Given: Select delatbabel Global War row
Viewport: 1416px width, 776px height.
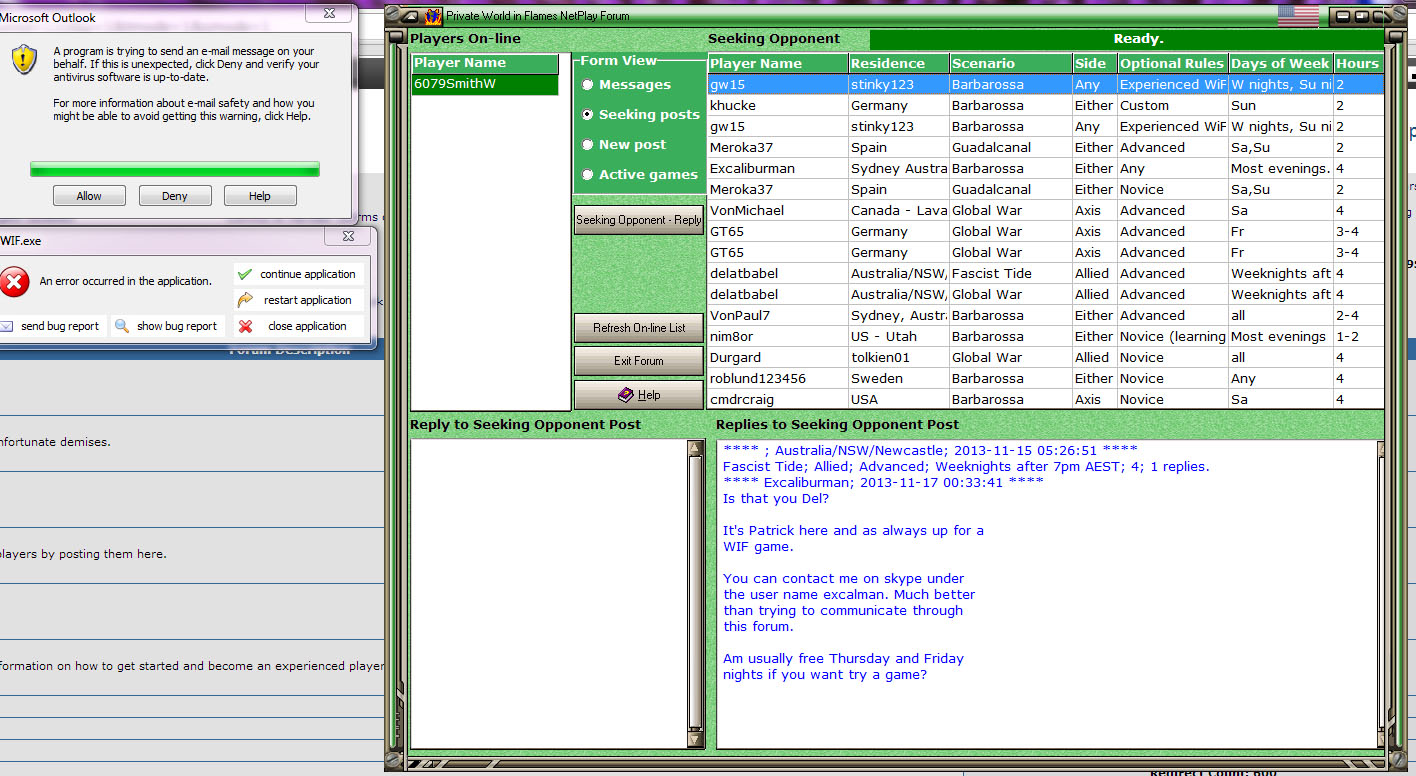Looking at the screenshot, I should tap(1045, 295).
